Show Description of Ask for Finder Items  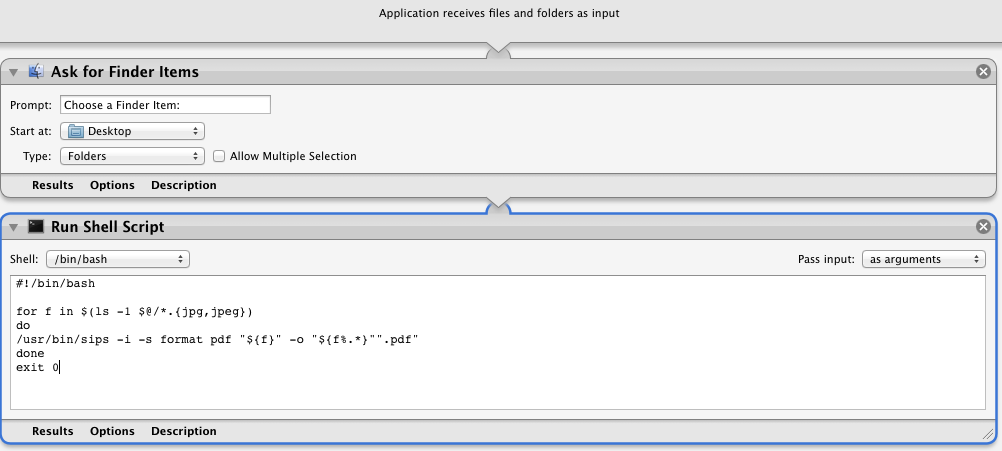point(183,185)
